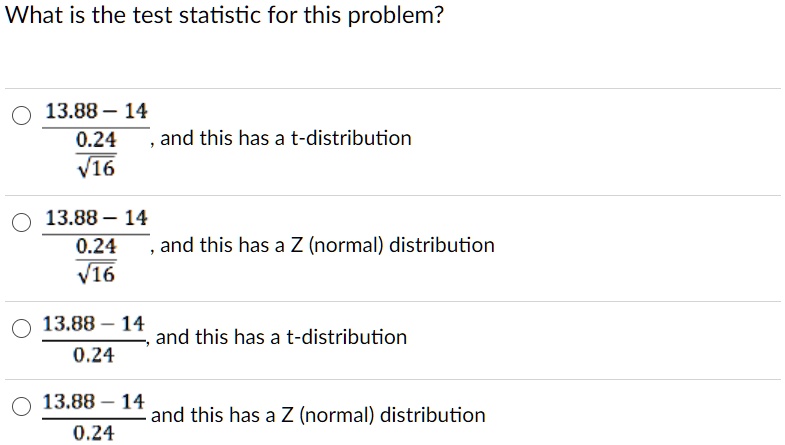Click the √16 denominator in first option
Viewport: 785px width, 445px height.
96,168
